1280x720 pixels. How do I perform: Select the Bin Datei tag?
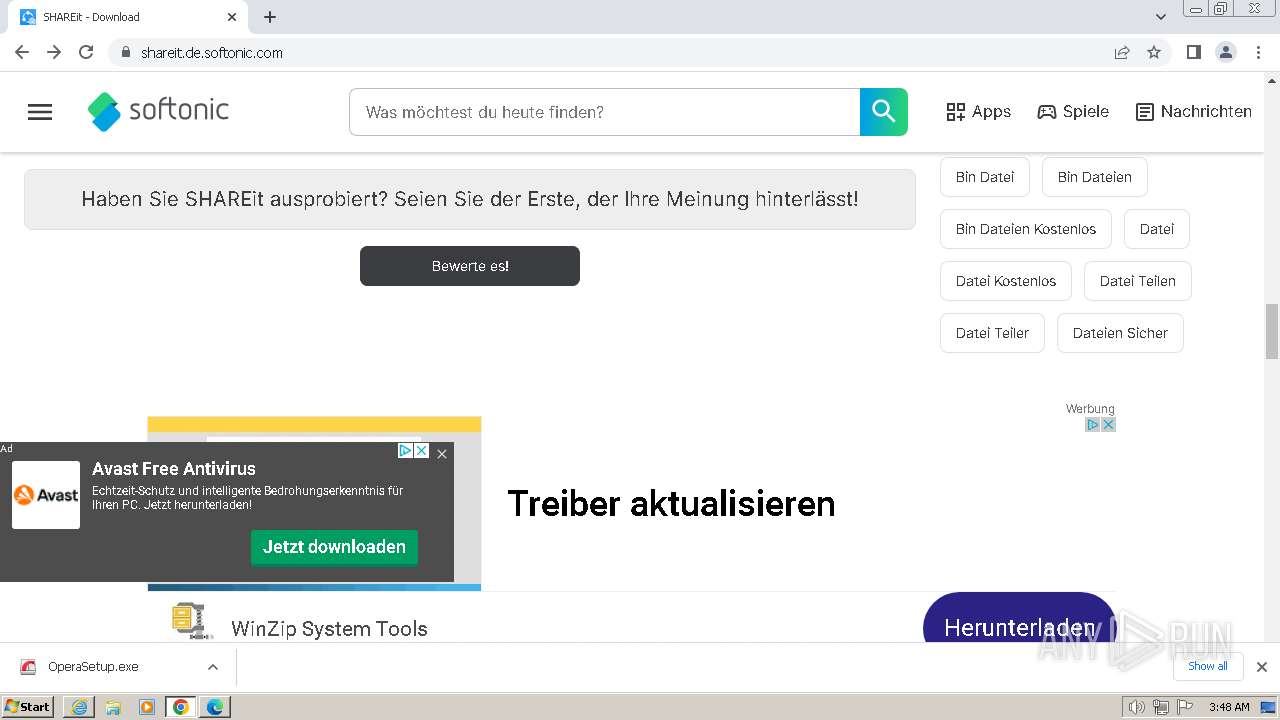(985, 177)
